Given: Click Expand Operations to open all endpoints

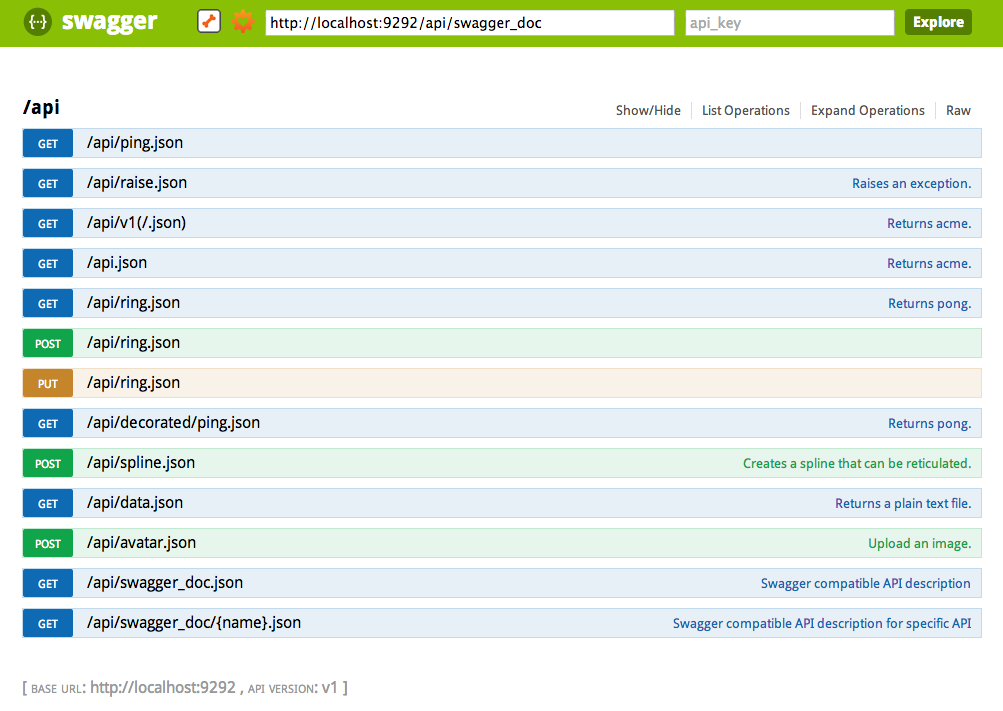Looking at the screenshot, I should click(867, 110).
